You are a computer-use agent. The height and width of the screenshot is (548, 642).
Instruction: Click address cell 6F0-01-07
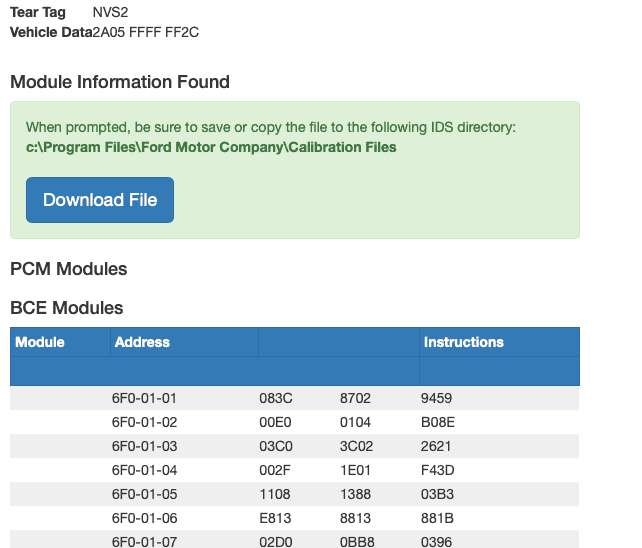pos(144,541)
